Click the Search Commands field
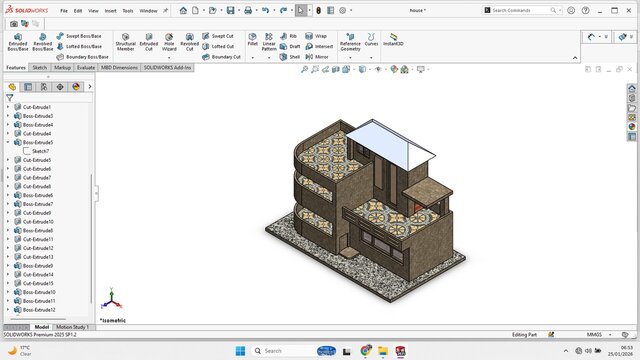This screenshot has width=640, height=360. 522,10
